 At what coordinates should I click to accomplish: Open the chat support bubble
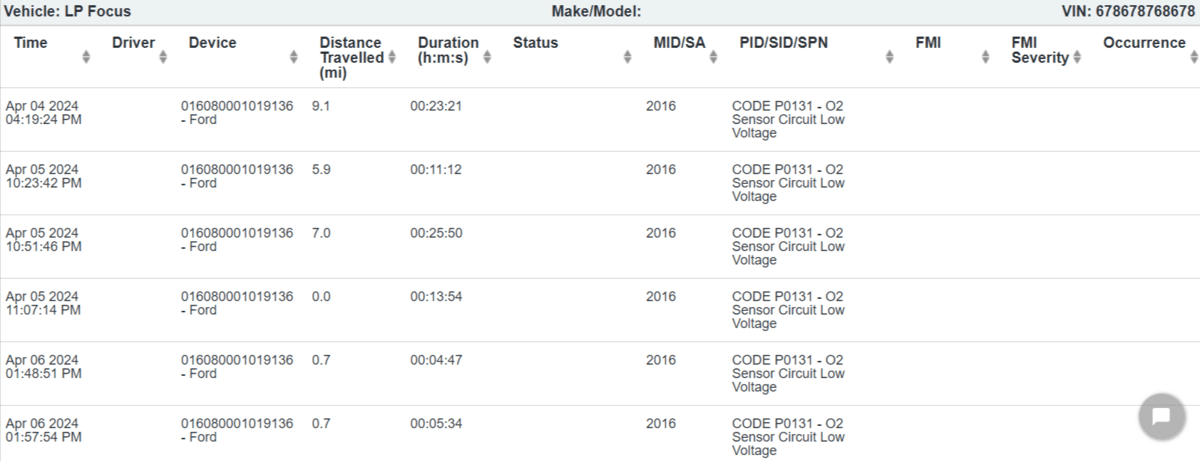[1161, 417]
